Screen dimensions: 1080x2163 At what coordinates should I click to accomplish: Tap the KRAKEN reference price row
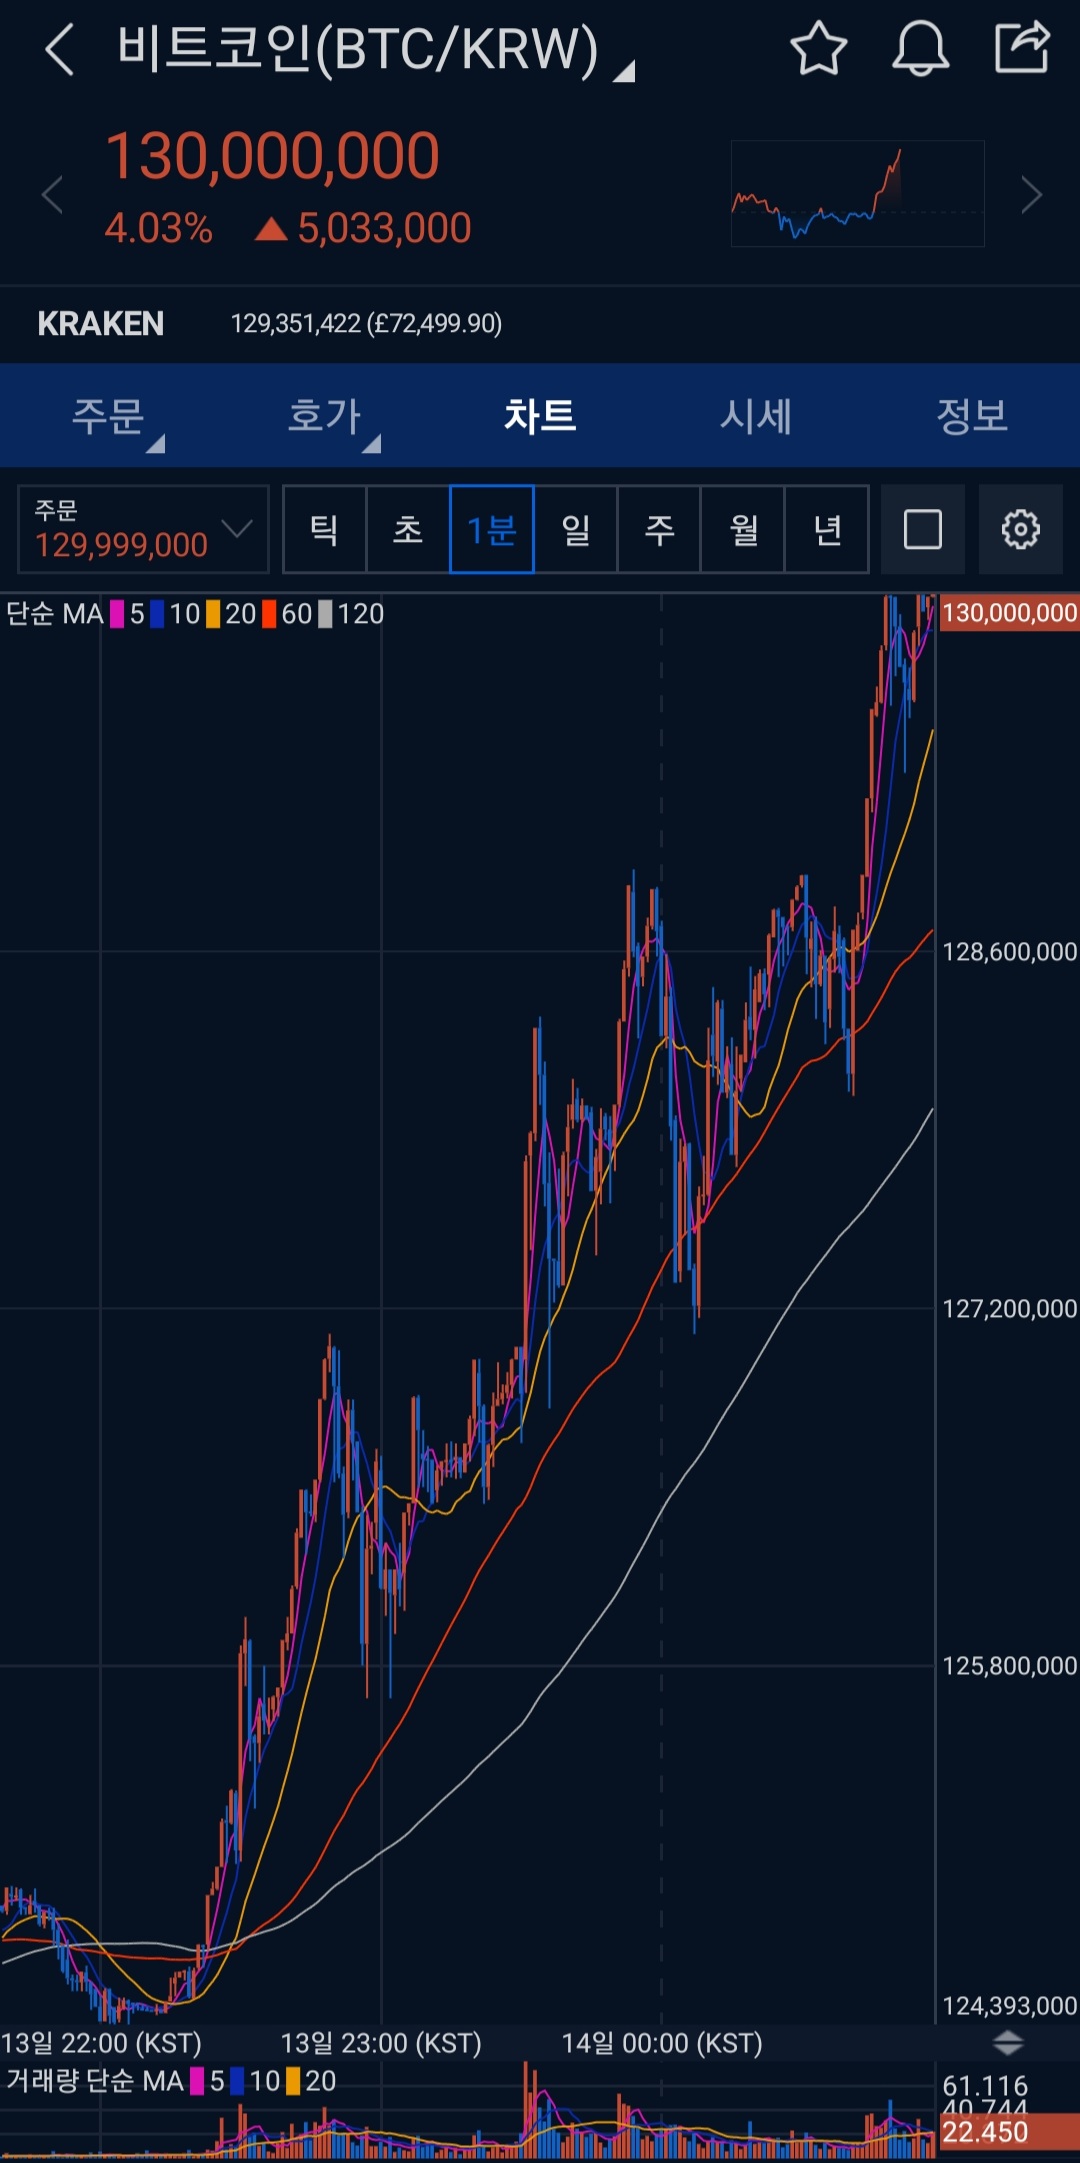click(540, 323)
